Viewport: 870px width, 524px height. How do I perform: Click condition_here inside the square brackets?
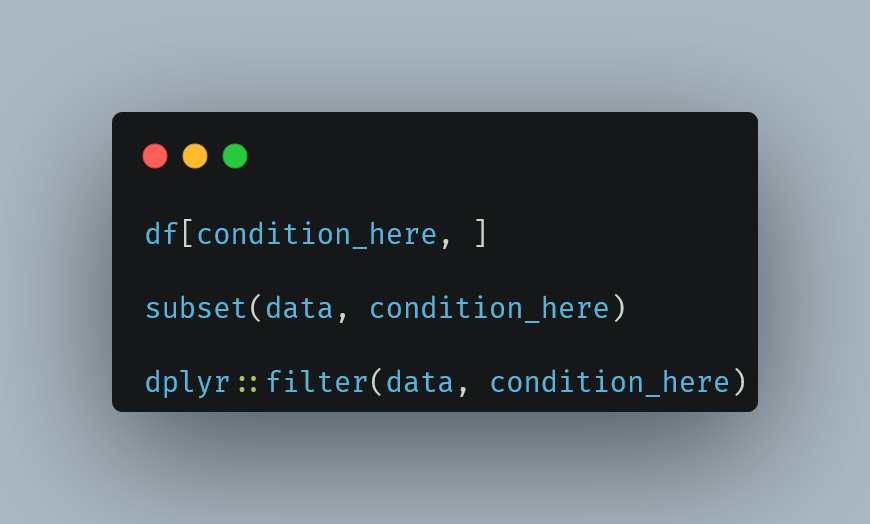(x=317, y=235)
